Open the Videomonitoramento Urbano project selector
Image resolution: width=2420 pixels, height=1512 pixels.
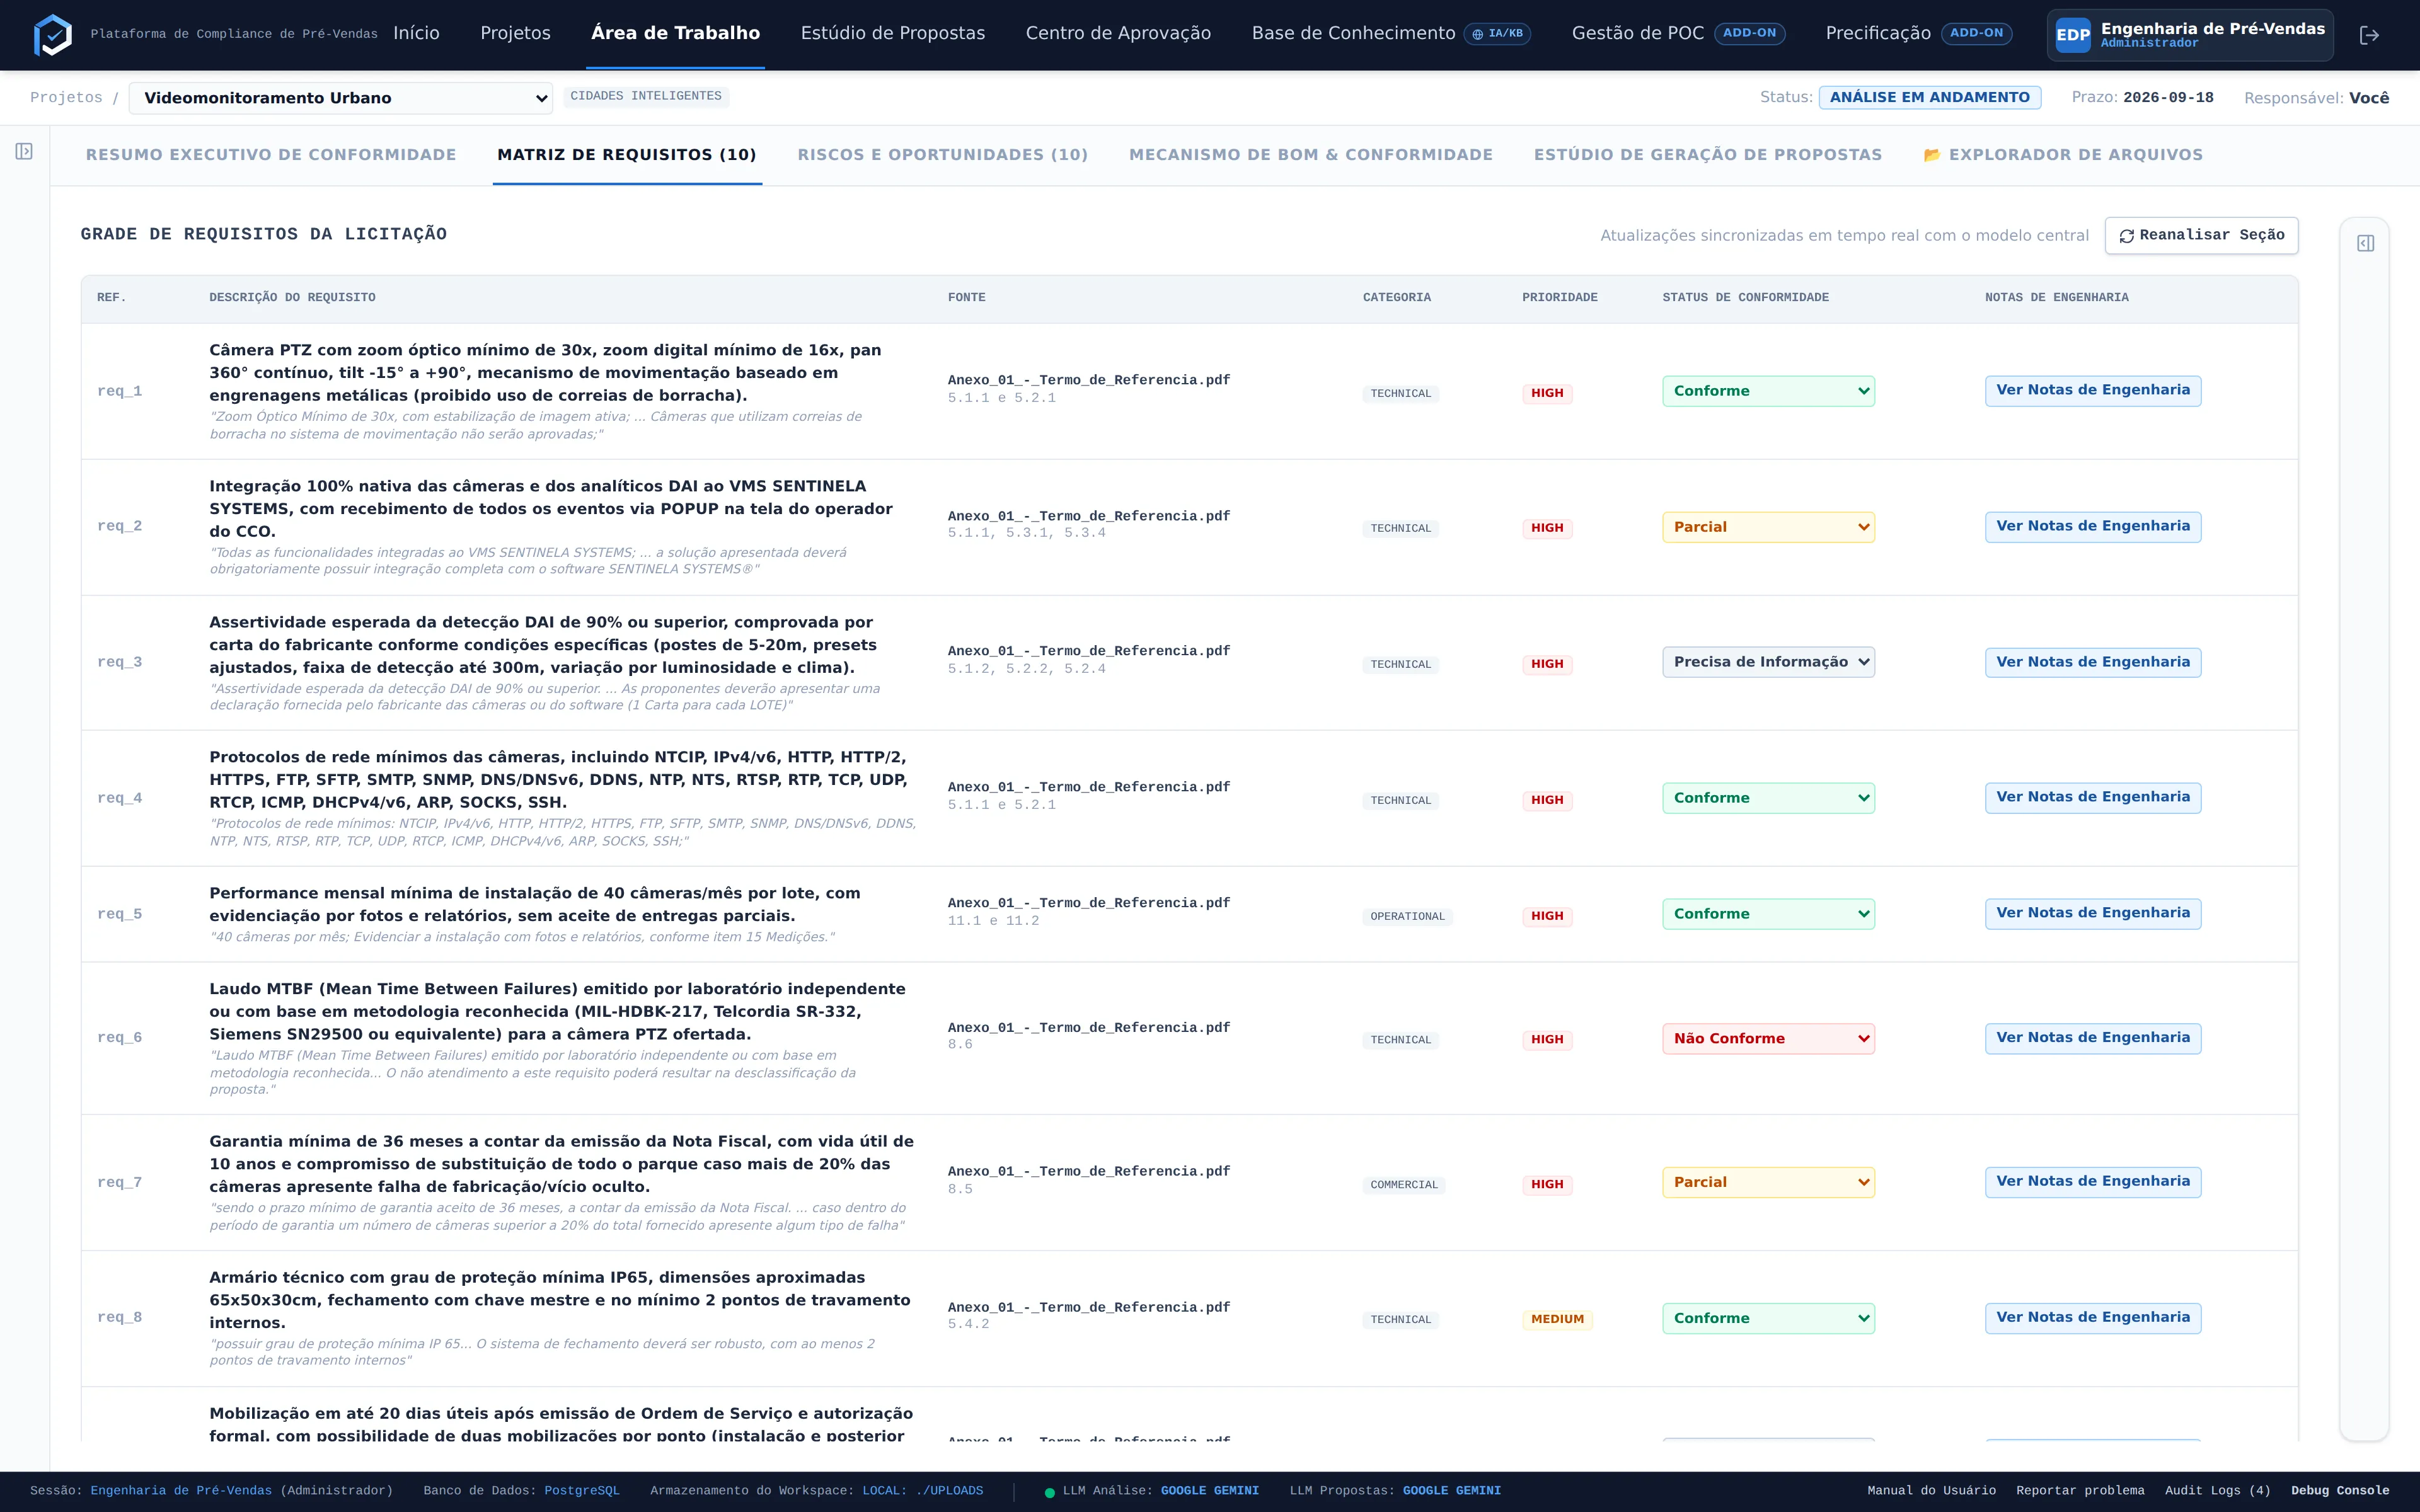(x=341, y=98)
